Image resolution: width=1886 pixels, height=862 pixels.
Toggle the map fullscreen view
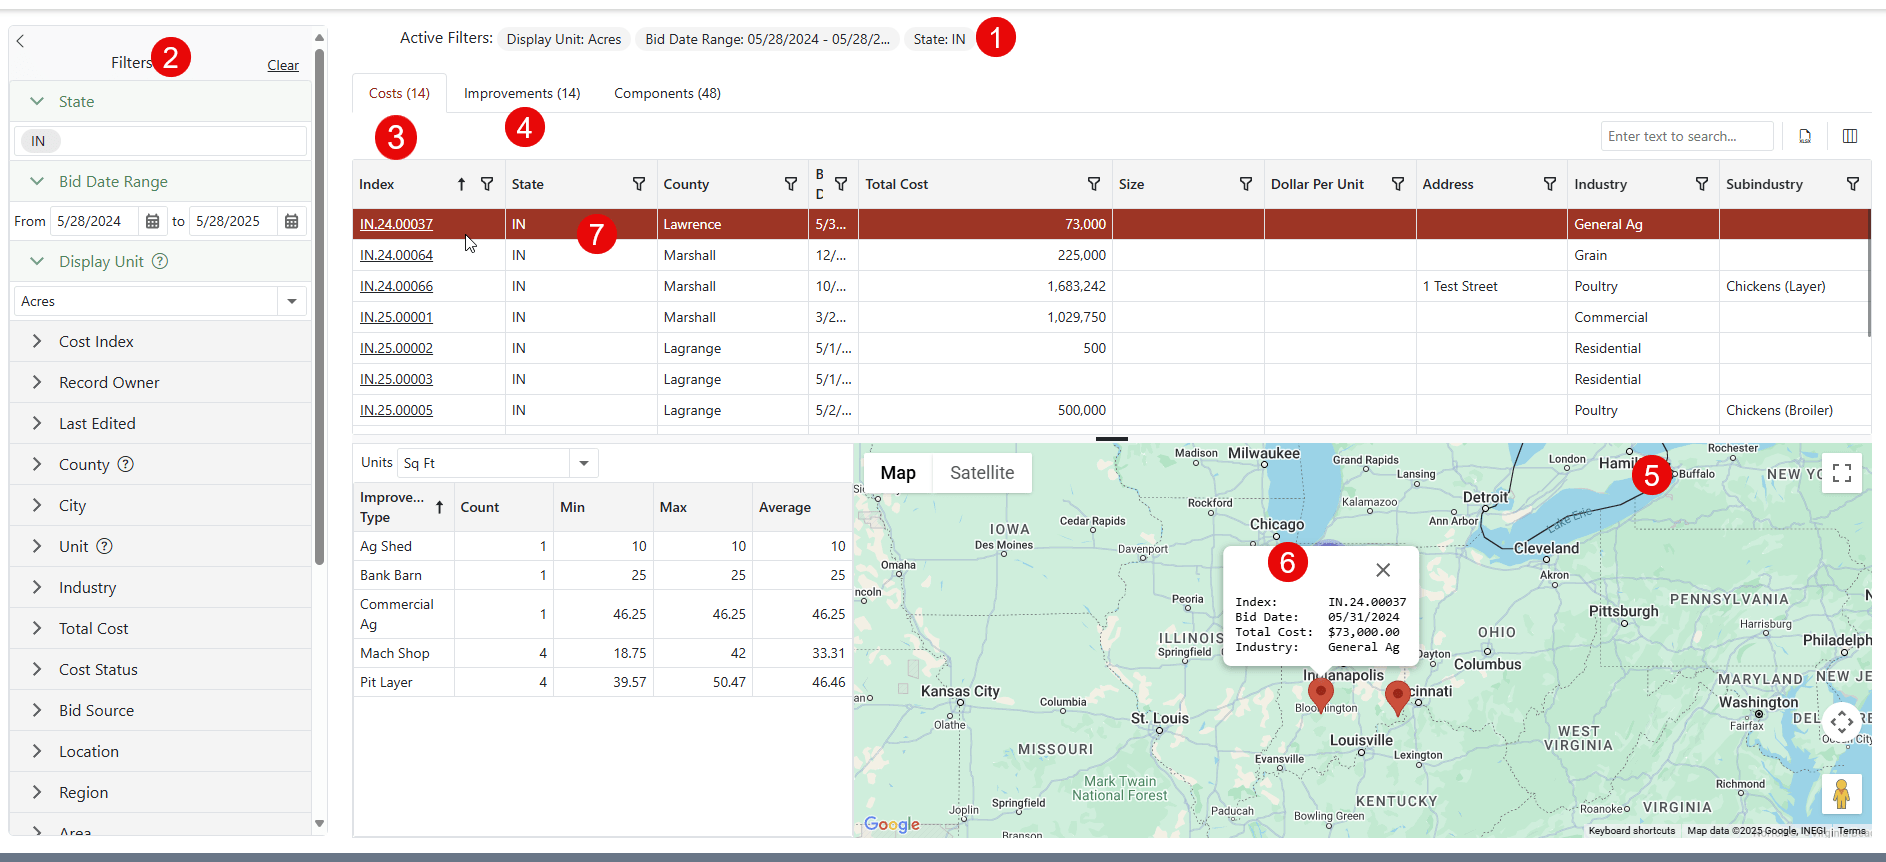pyautogui.click(x=1841, y=474)
